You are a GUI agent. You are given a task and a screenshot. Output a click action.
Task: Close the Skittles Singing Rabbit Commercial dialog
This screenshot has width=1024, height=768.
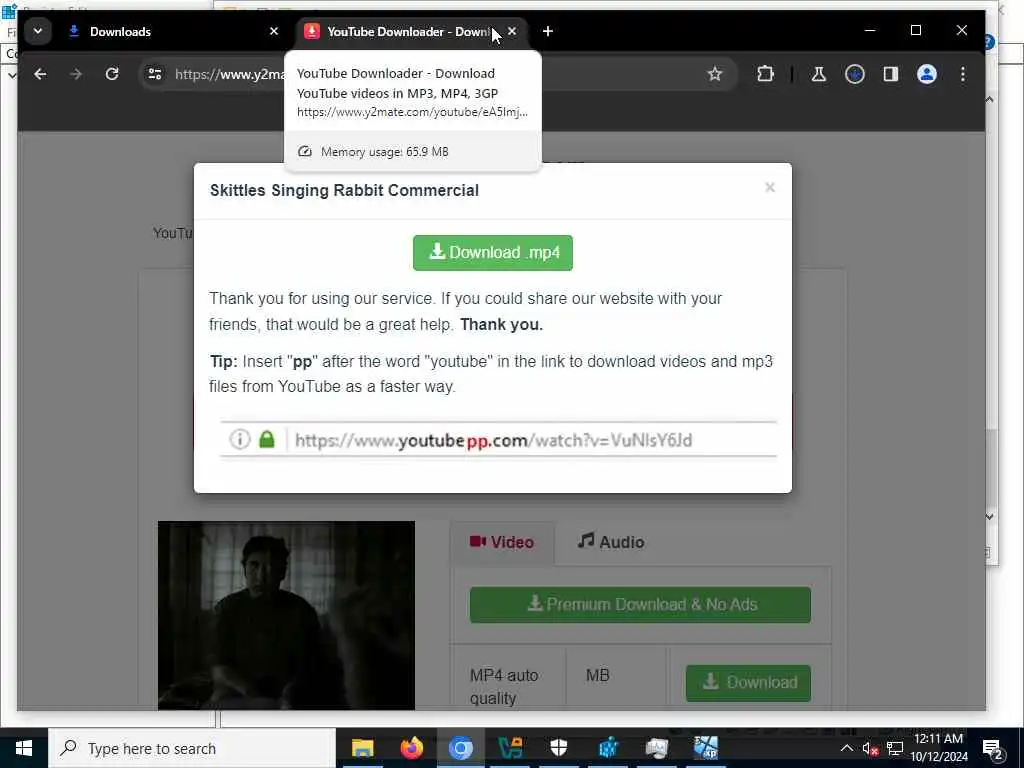point(770,188)
